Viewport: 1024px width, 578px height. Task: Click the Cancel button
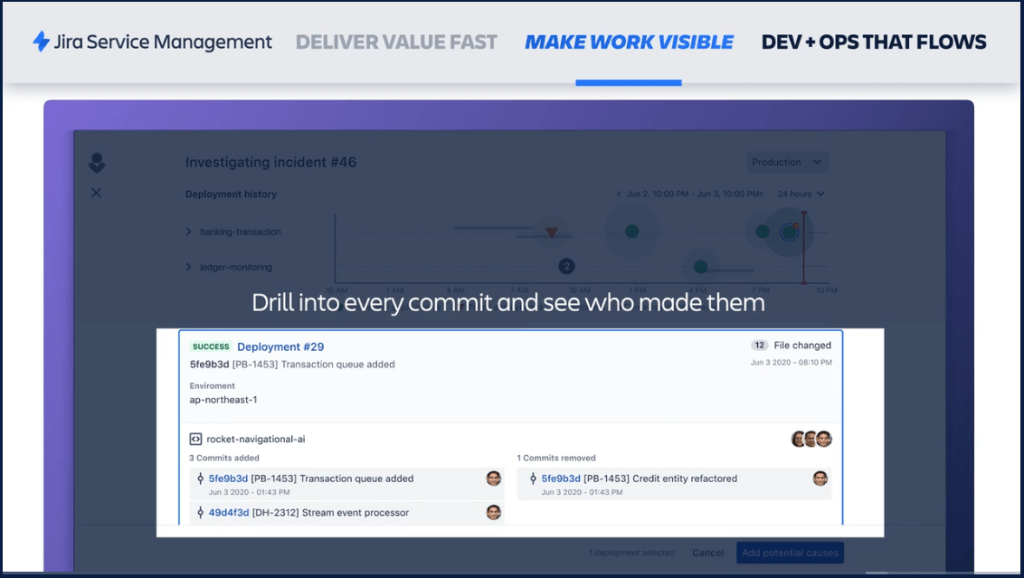coord(707,552)
